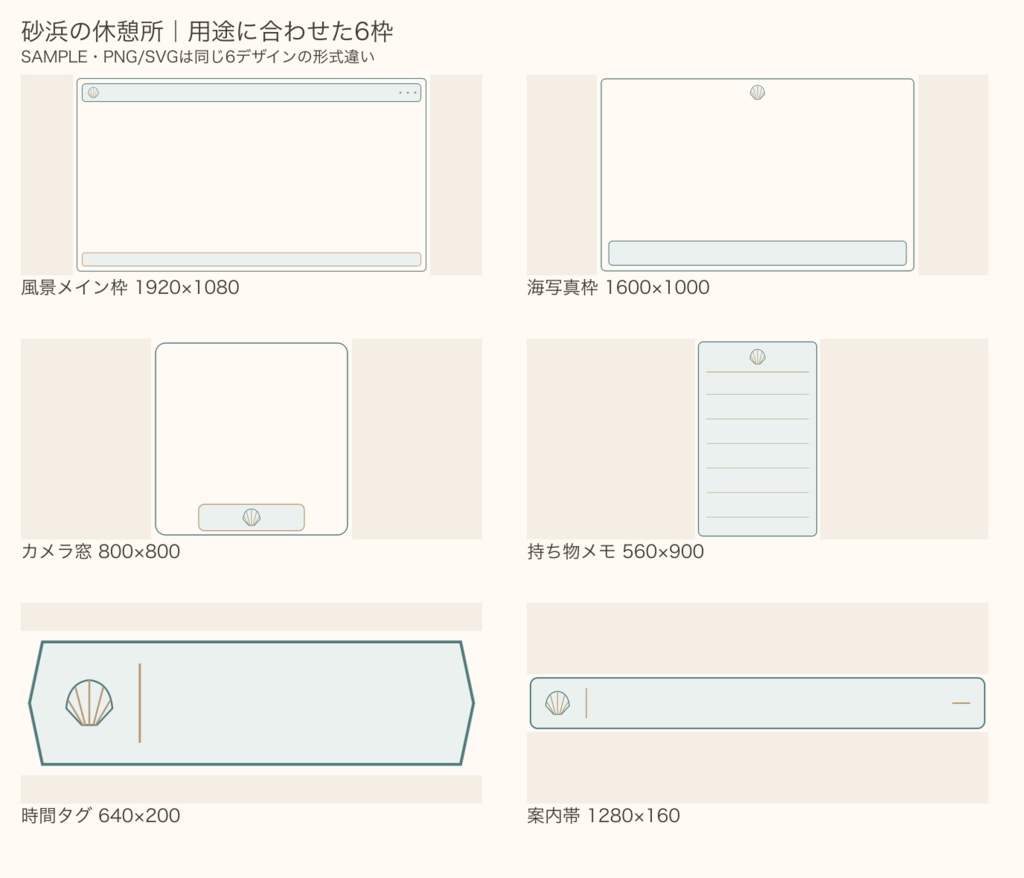Click the three-dots icon in 風景メイン枠 frame
1024x878 pixels.
408,93
